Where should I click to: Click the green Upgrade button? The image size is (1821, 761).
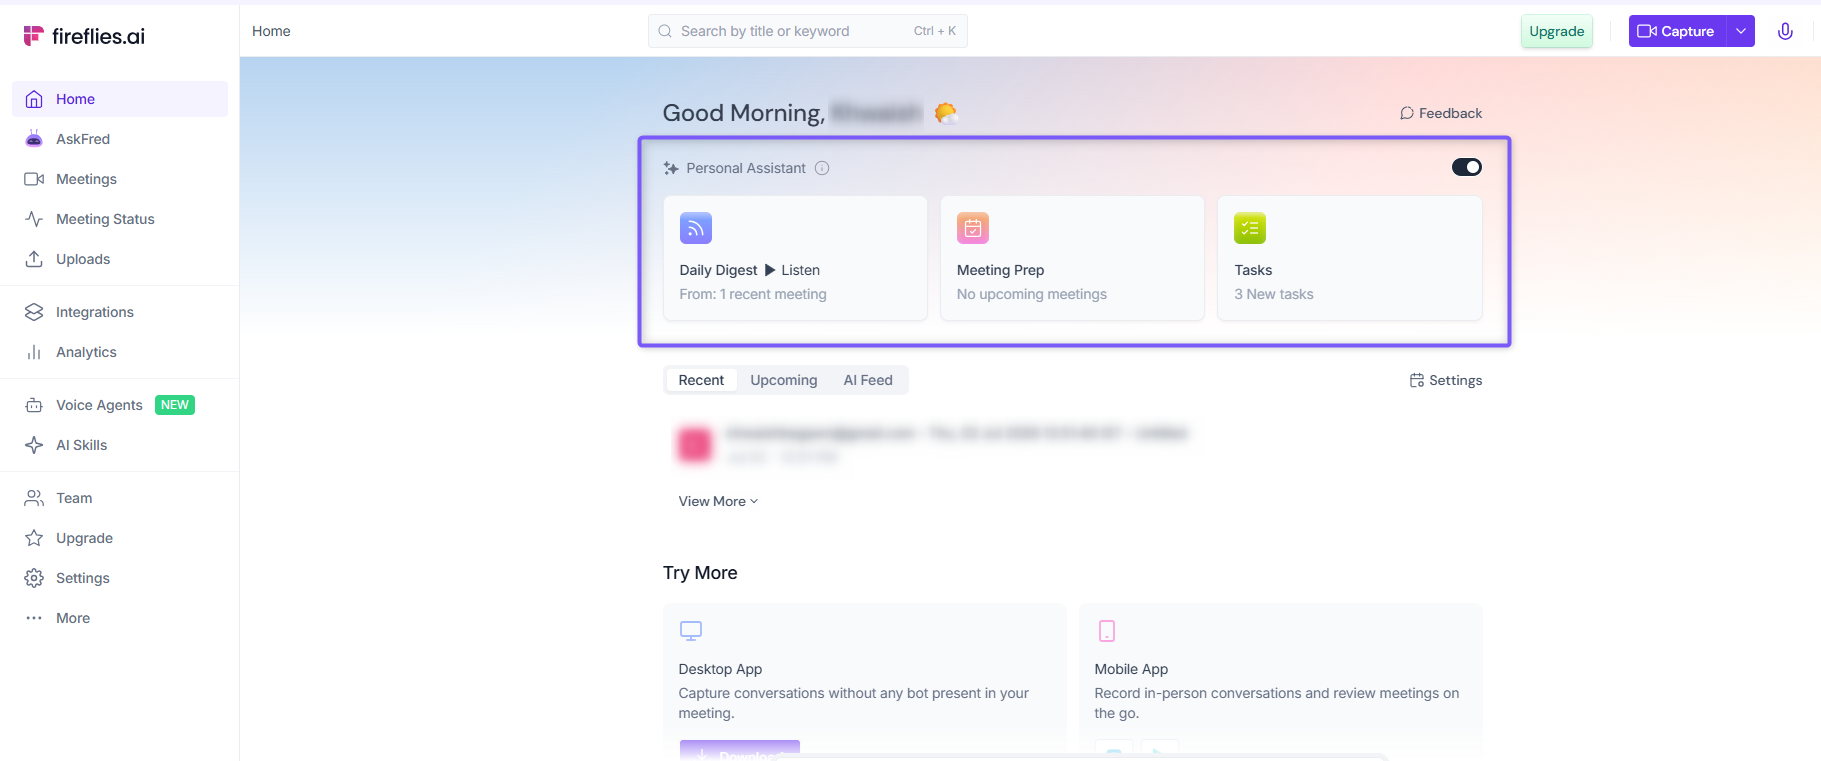pyautogui.click(x=1556, y=31)
